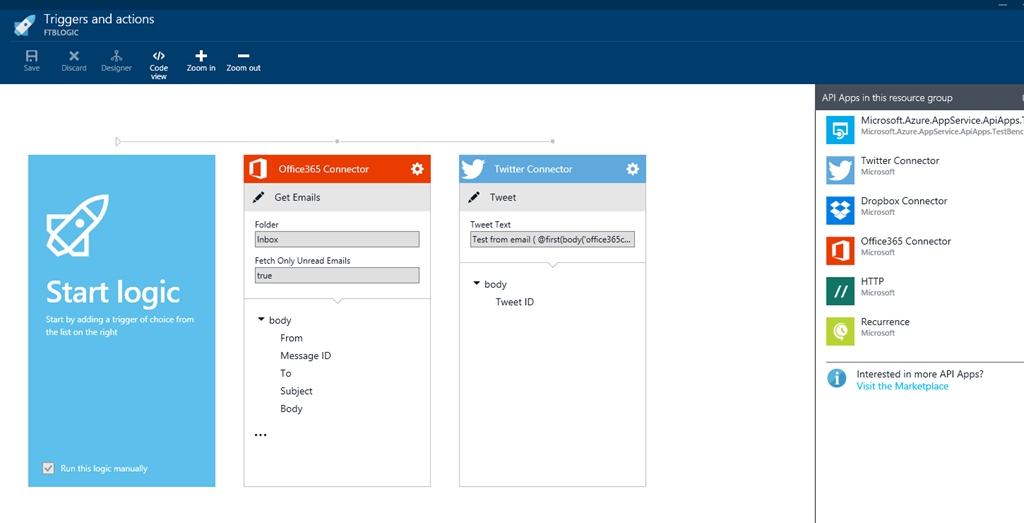Select the HTTP icon in API Apps list

[840, 291]
